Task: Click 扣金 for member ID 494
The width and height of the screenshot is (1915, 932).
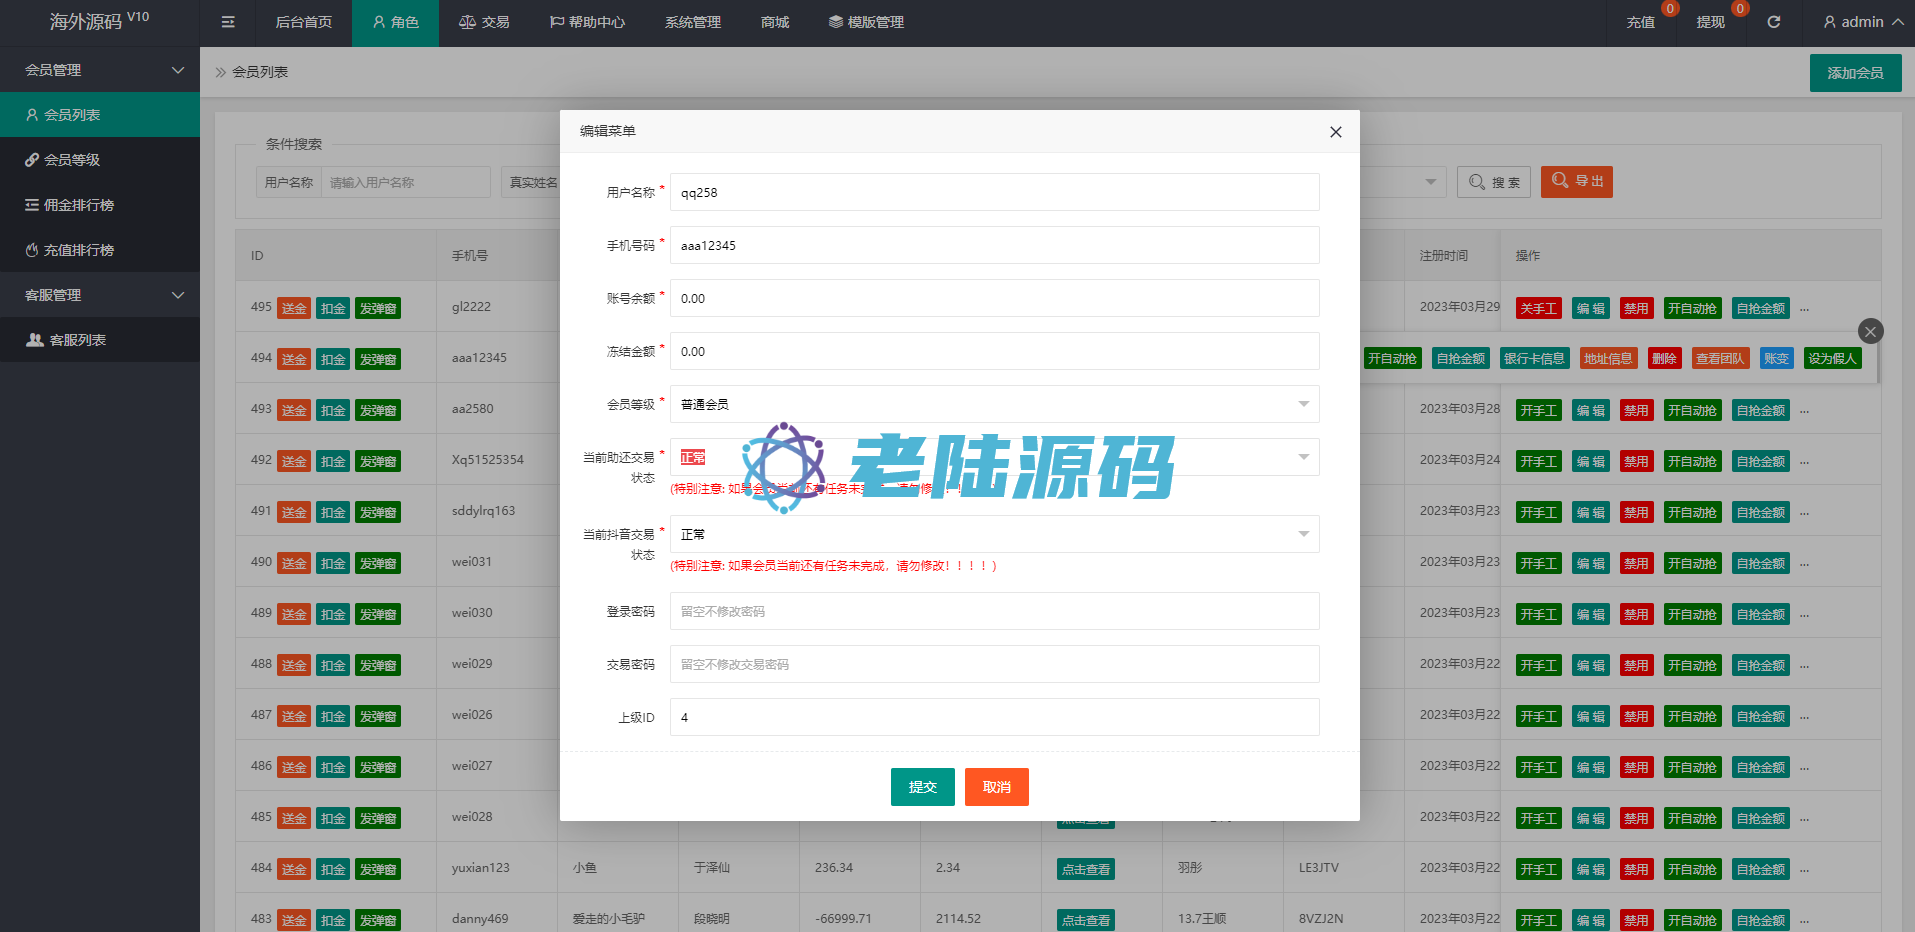Action: pyautogui.click(x=333, y=359)
